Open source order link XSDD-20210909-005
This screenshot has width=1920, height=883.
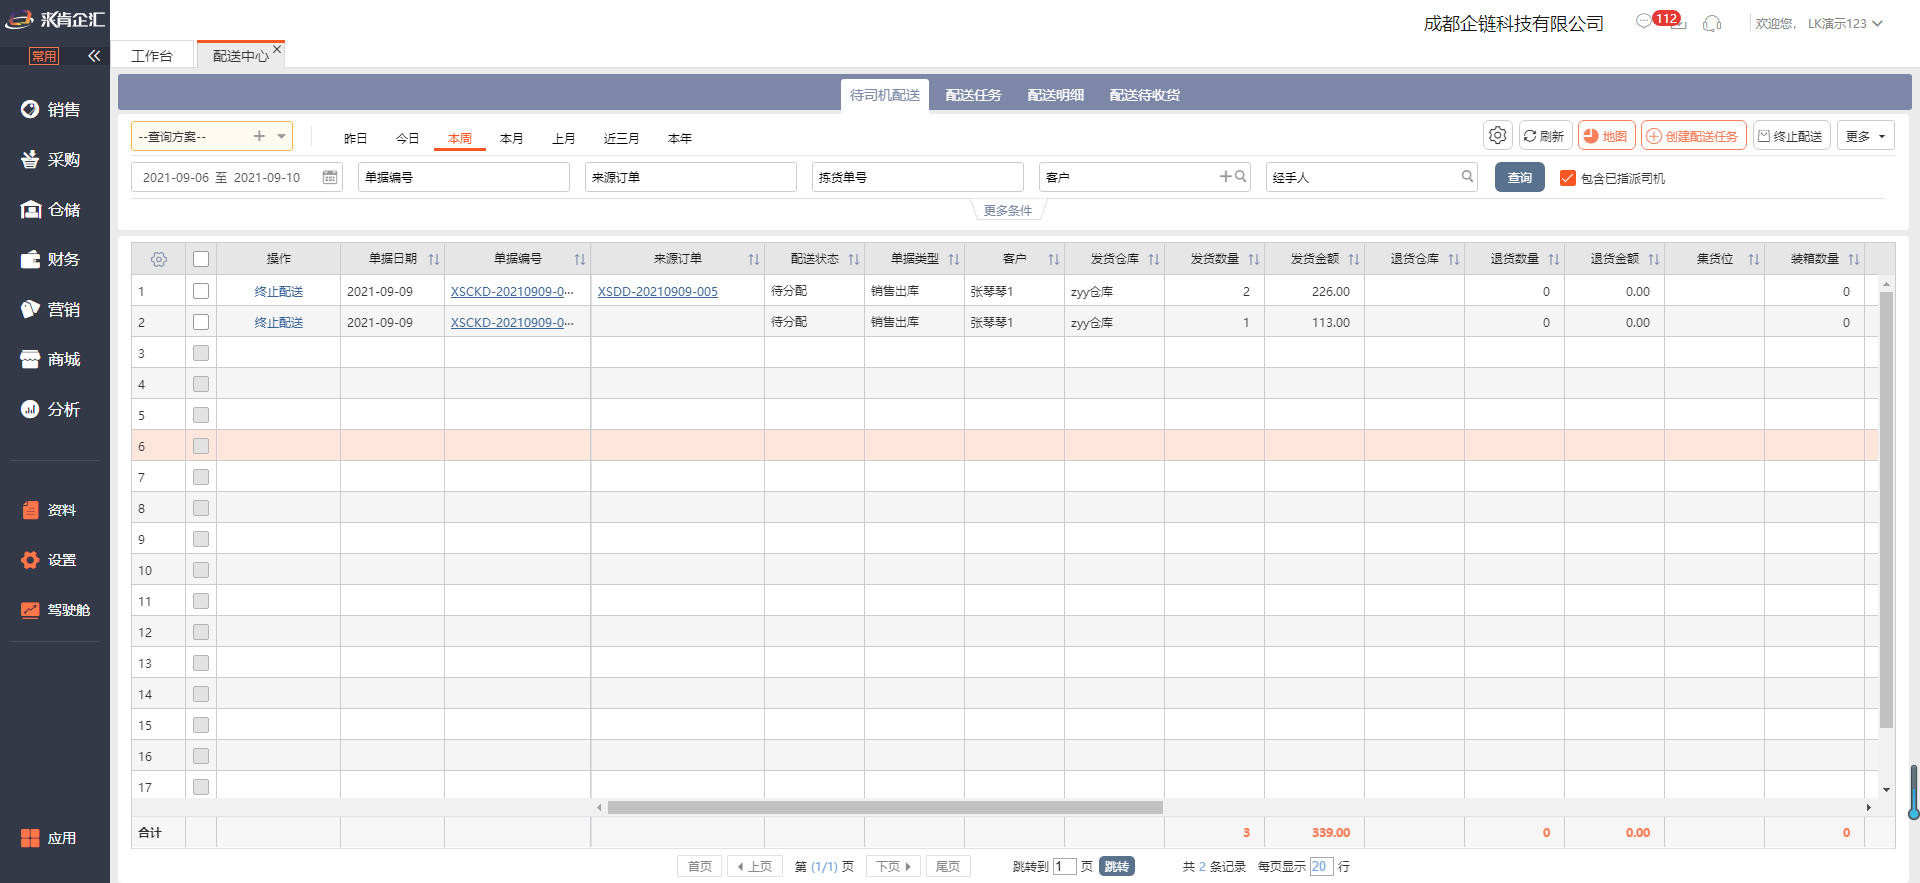(x=657, y=291)
